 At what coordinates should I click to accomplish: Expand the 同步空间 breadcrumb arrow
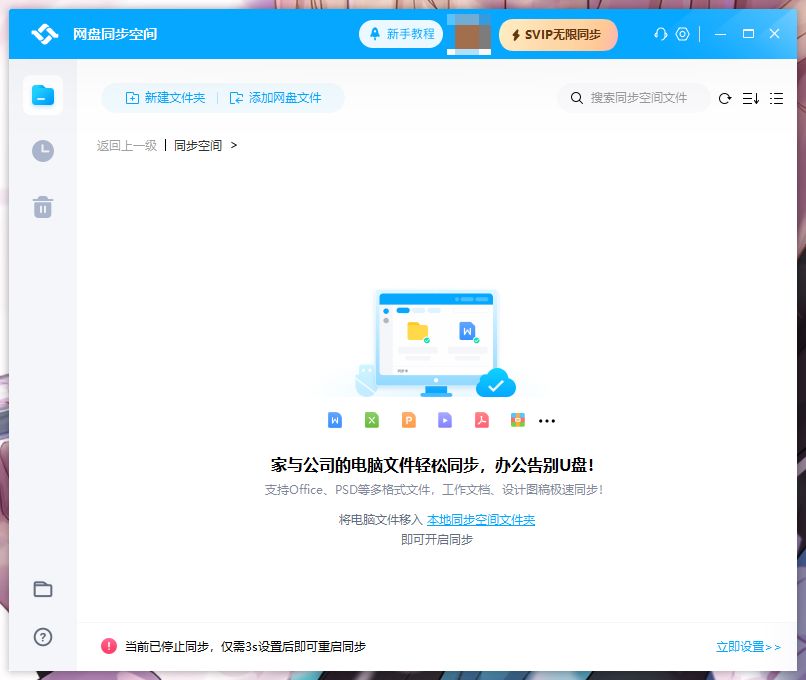point(233,145)
